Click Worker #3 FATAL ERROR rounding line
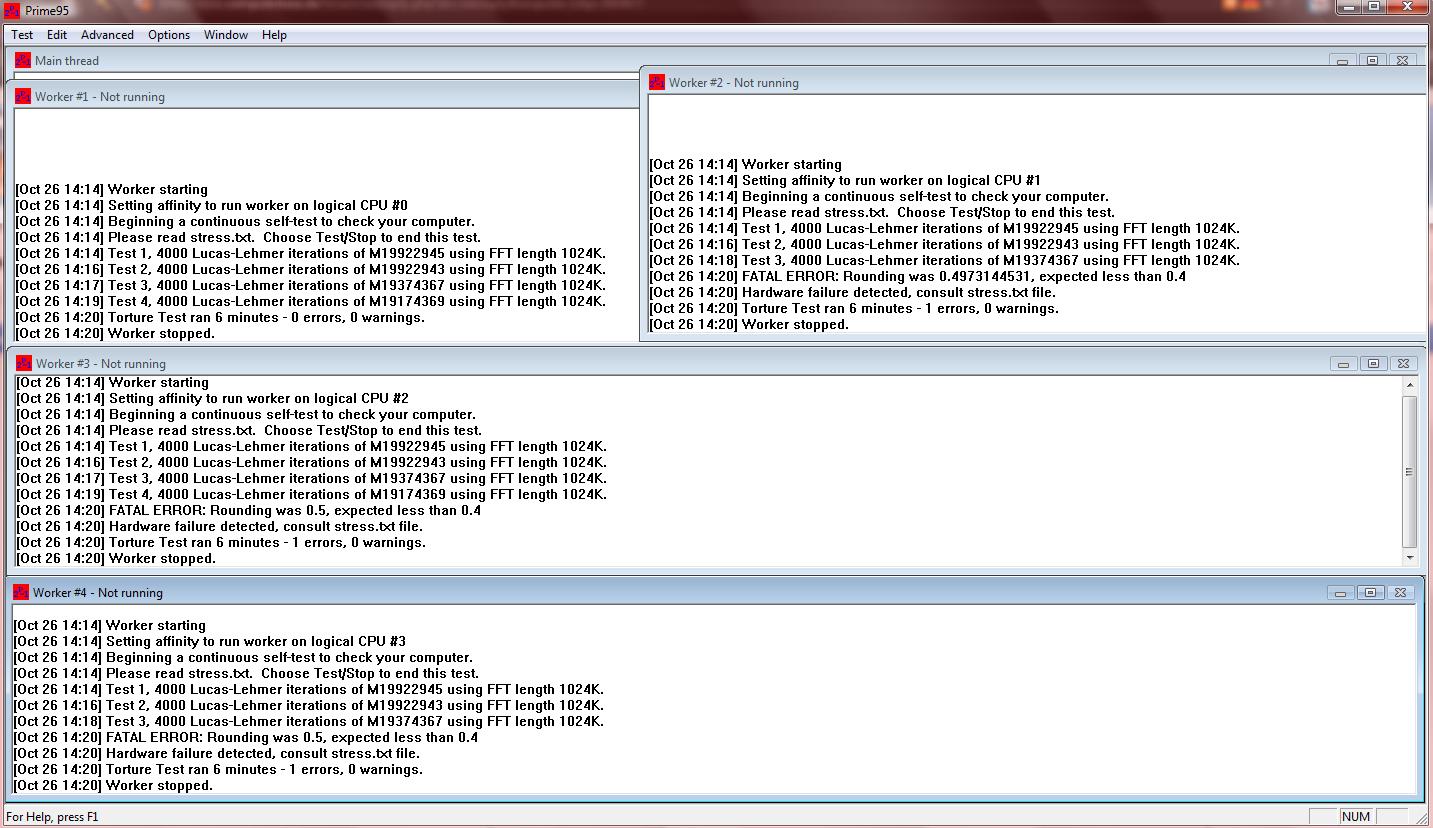Screen dimensions: 1433x828 [x=248, y=510]
